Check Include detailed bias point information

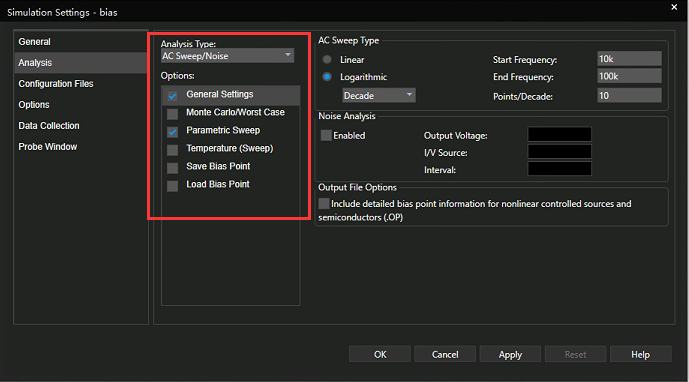click(x=324, y=204)
